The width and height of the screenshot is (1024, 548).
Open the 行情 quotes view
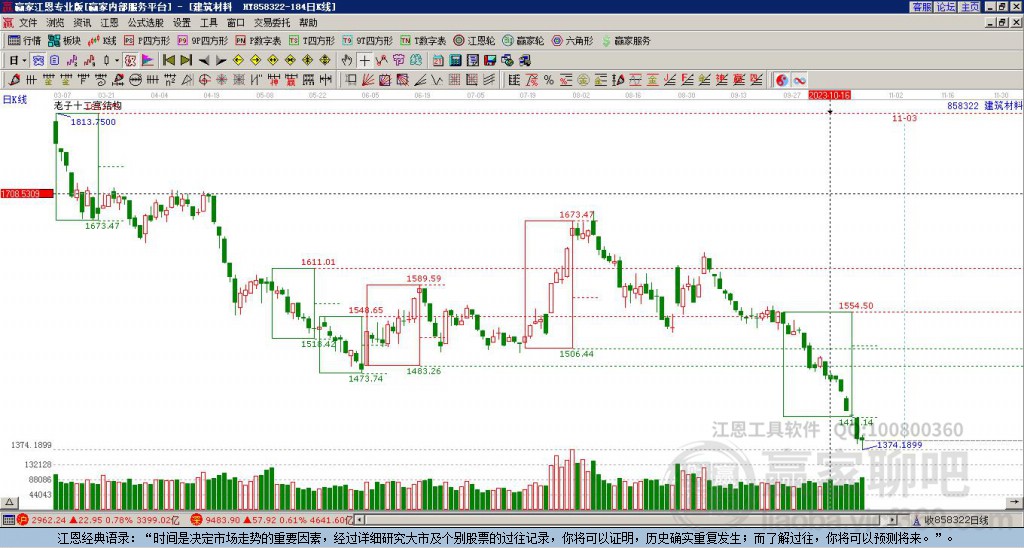point(24,40)
